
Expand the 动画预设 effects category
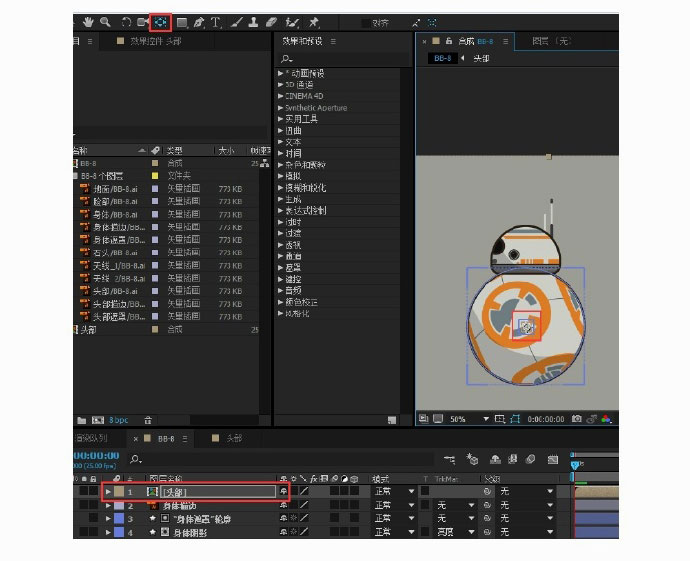[x=280, y=73]
